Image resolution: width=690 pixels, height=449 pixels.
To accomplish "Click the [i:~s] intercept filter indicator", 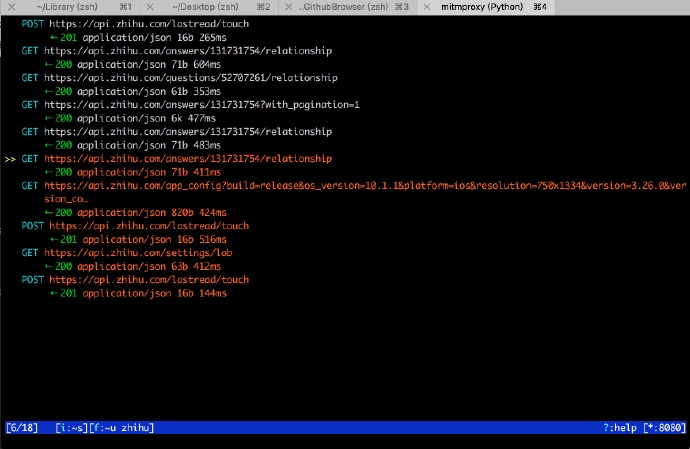I will click(x=72, y=427).
